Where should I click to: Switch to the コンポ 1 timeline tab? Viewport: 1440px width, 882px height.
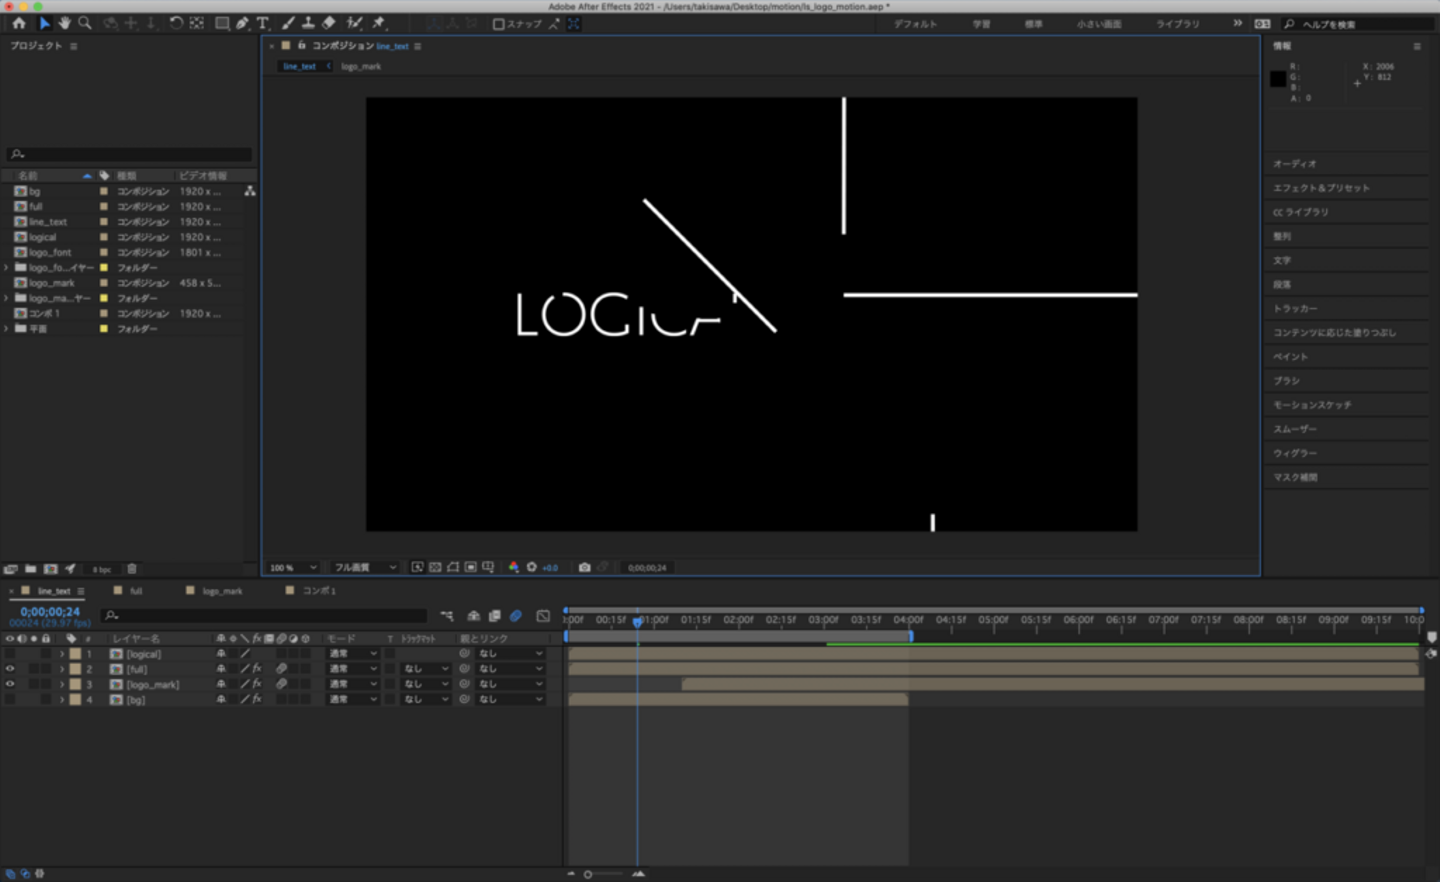pos(319,591)
